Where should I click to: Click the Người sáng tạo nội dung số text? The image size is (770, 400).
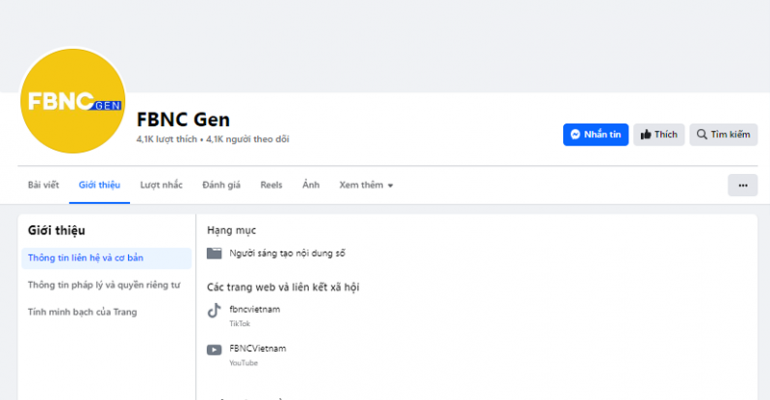(287, 253)
